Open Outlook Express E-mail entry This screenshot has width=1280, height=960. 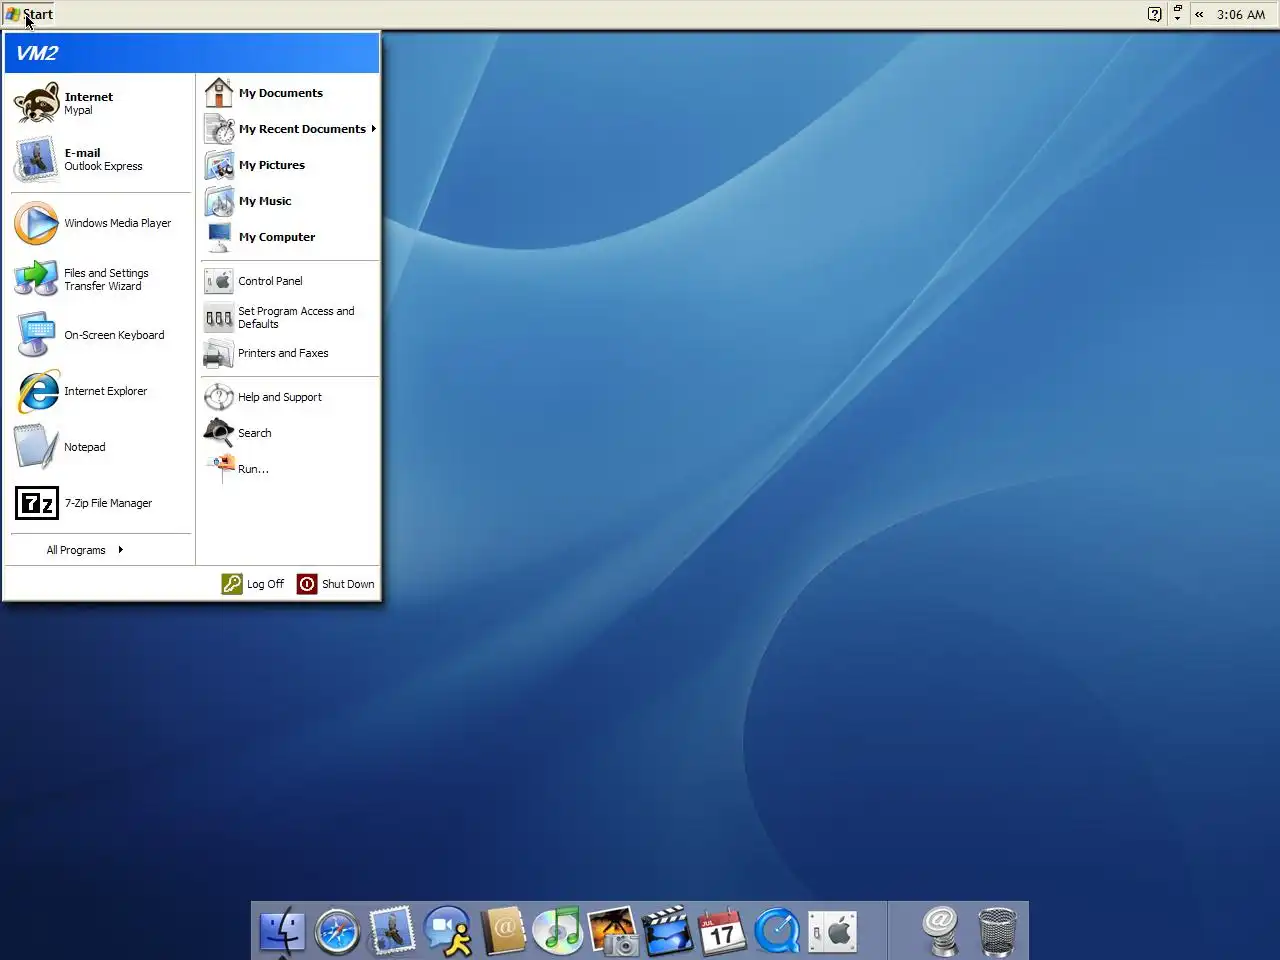tap(101, 159)
